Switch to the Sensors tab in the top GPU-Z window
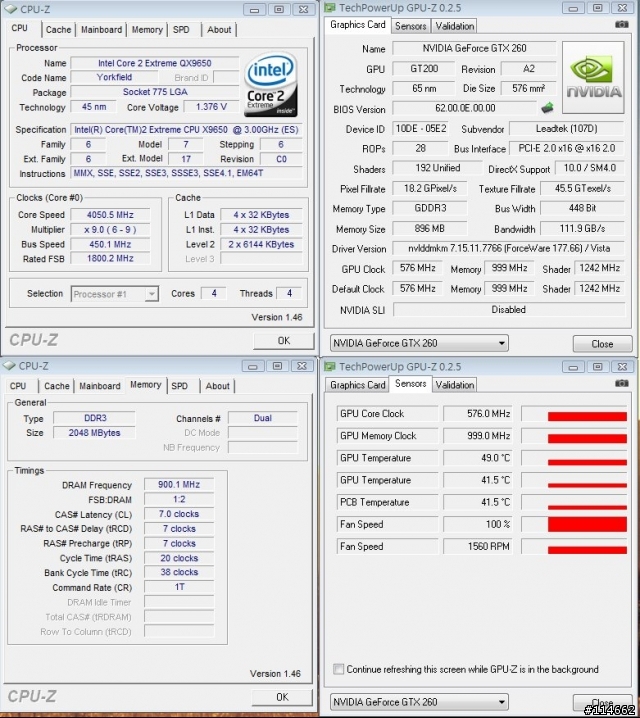 click(x=411, y=26)
